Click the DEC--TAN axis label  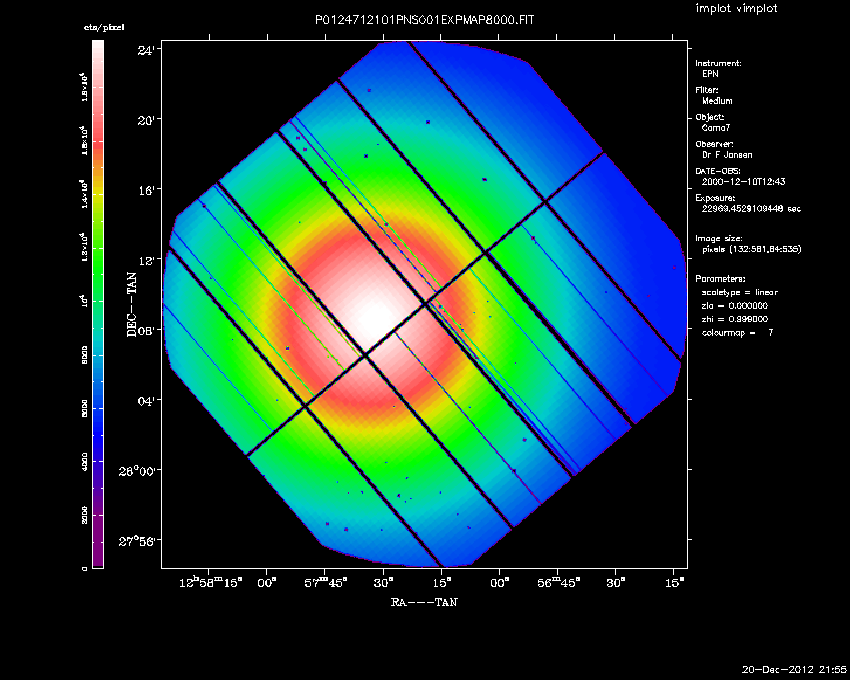tap(131, 303)
